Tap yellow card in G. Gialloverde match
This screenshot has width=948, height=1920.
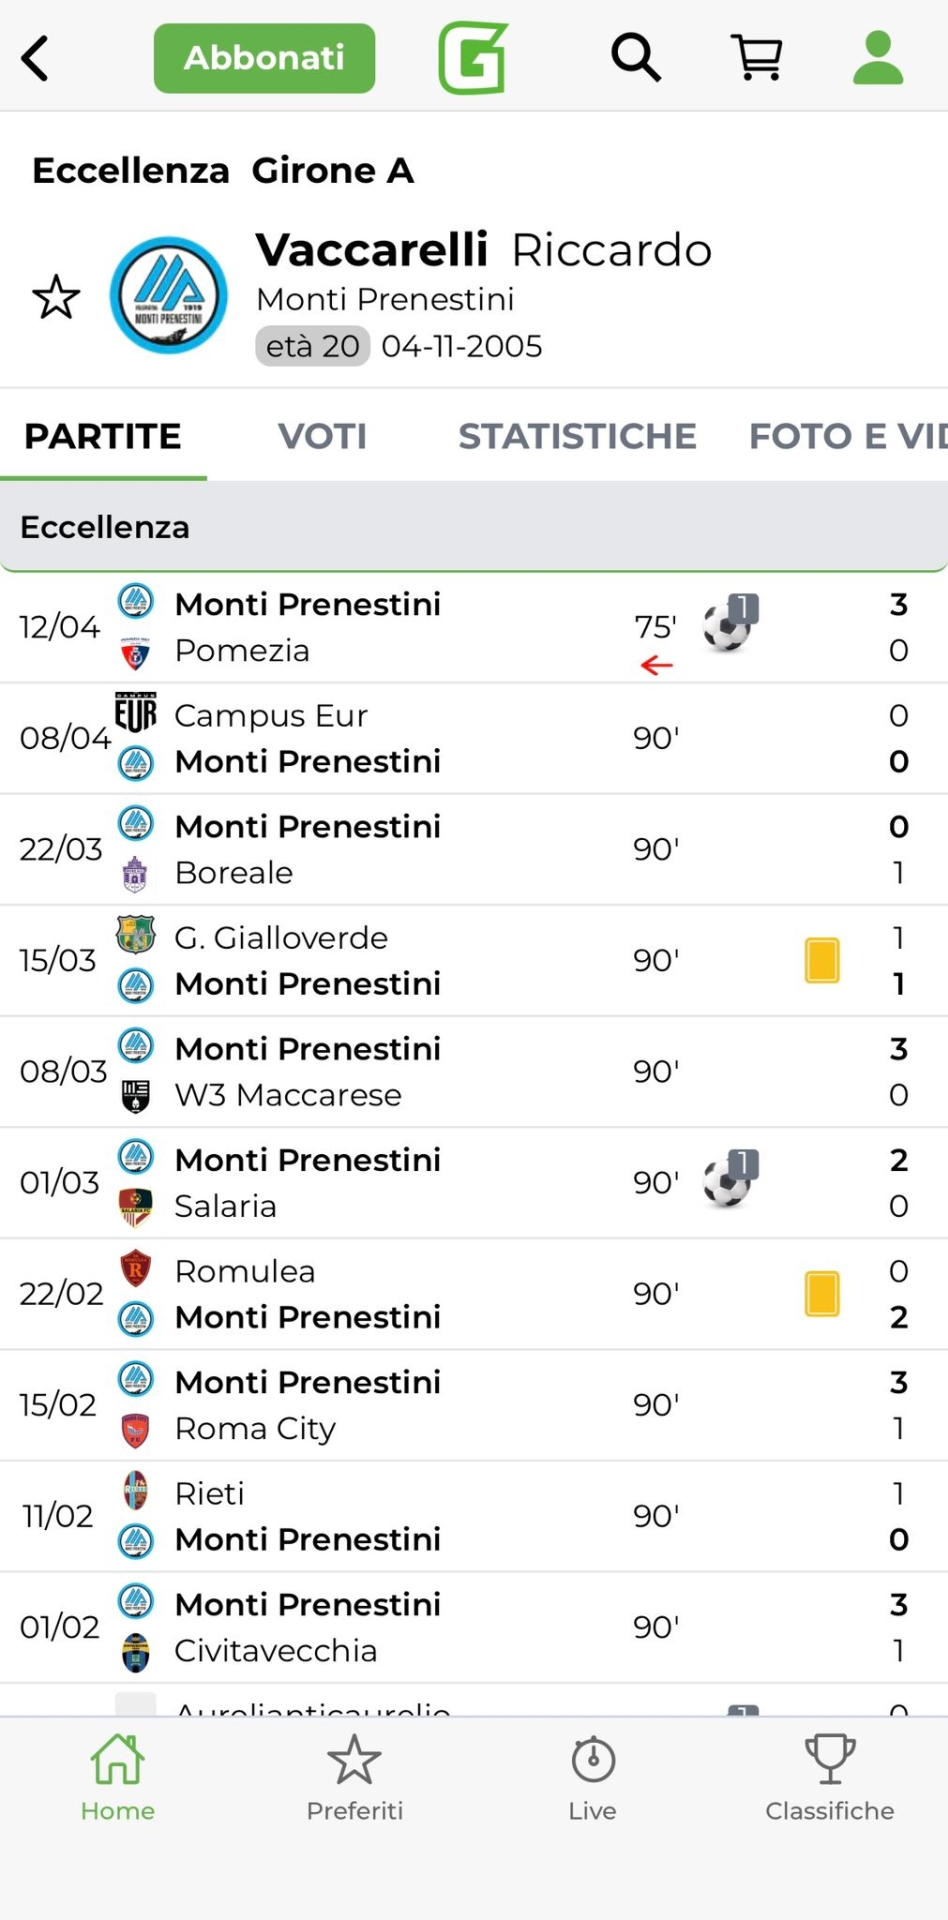(822, 960)
